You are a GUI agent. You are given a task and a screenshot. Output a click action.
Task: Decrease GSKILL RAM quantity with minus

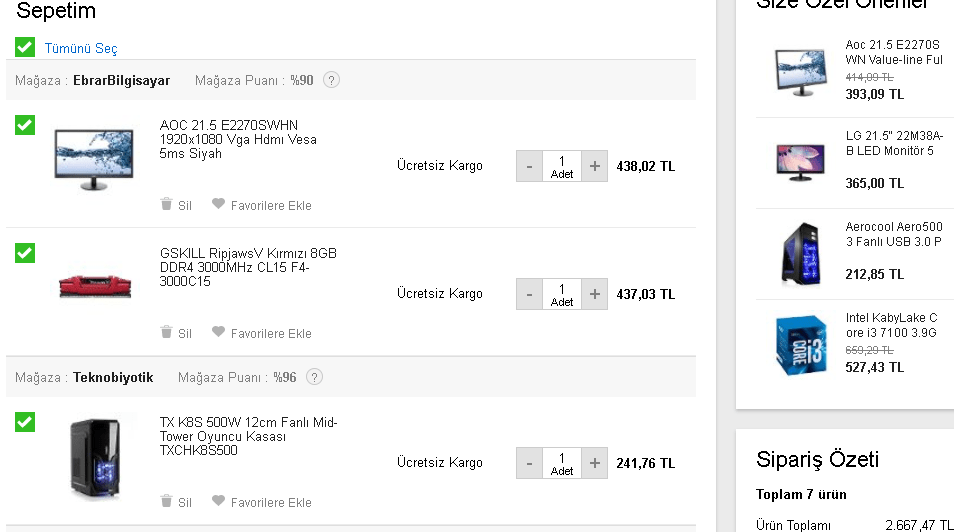pos(530,294)
